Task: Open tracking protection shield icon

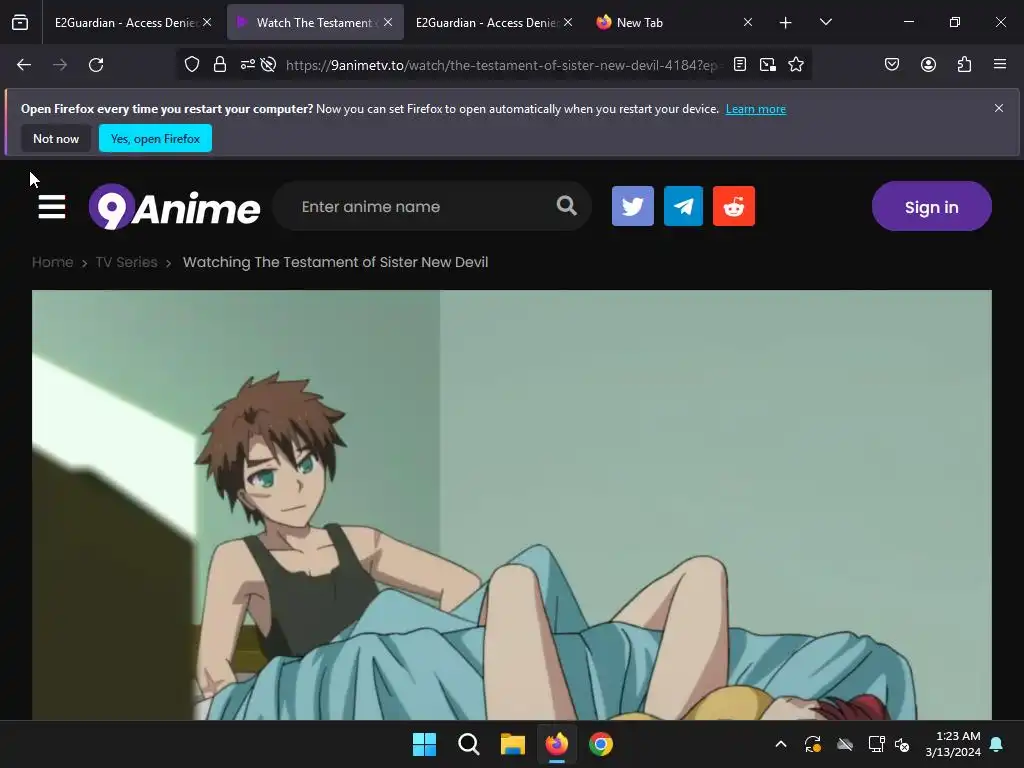Action: coord(191,65)
